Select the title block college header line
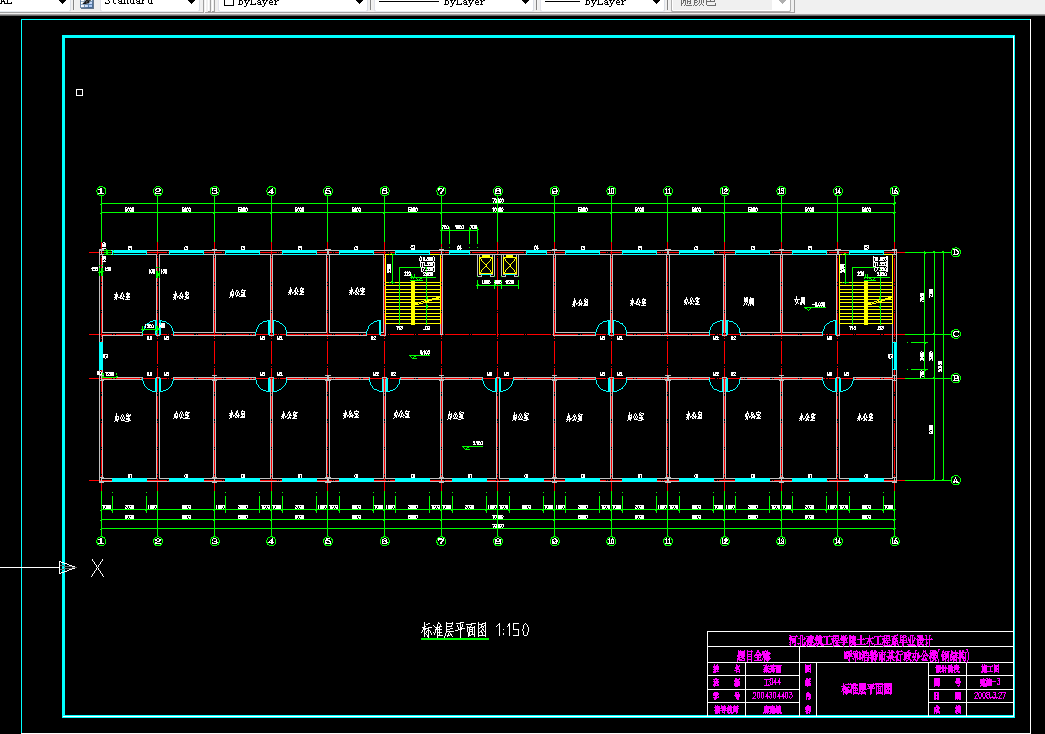The height and width of the screenshot is (734, 1045). (860, 640)
